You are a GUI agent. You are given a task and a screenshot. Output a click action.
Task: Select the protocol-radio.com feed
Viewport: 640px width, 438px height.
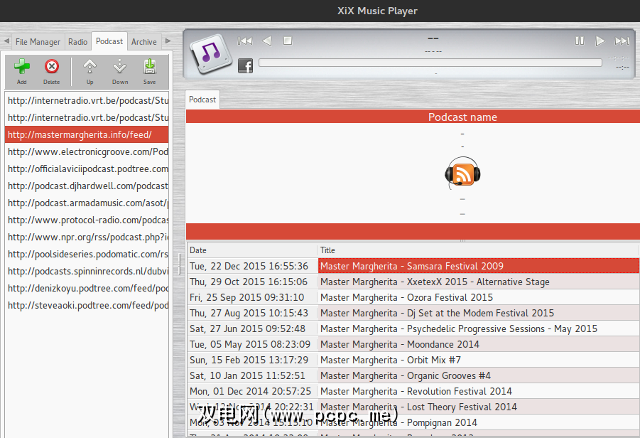(87, 220)
